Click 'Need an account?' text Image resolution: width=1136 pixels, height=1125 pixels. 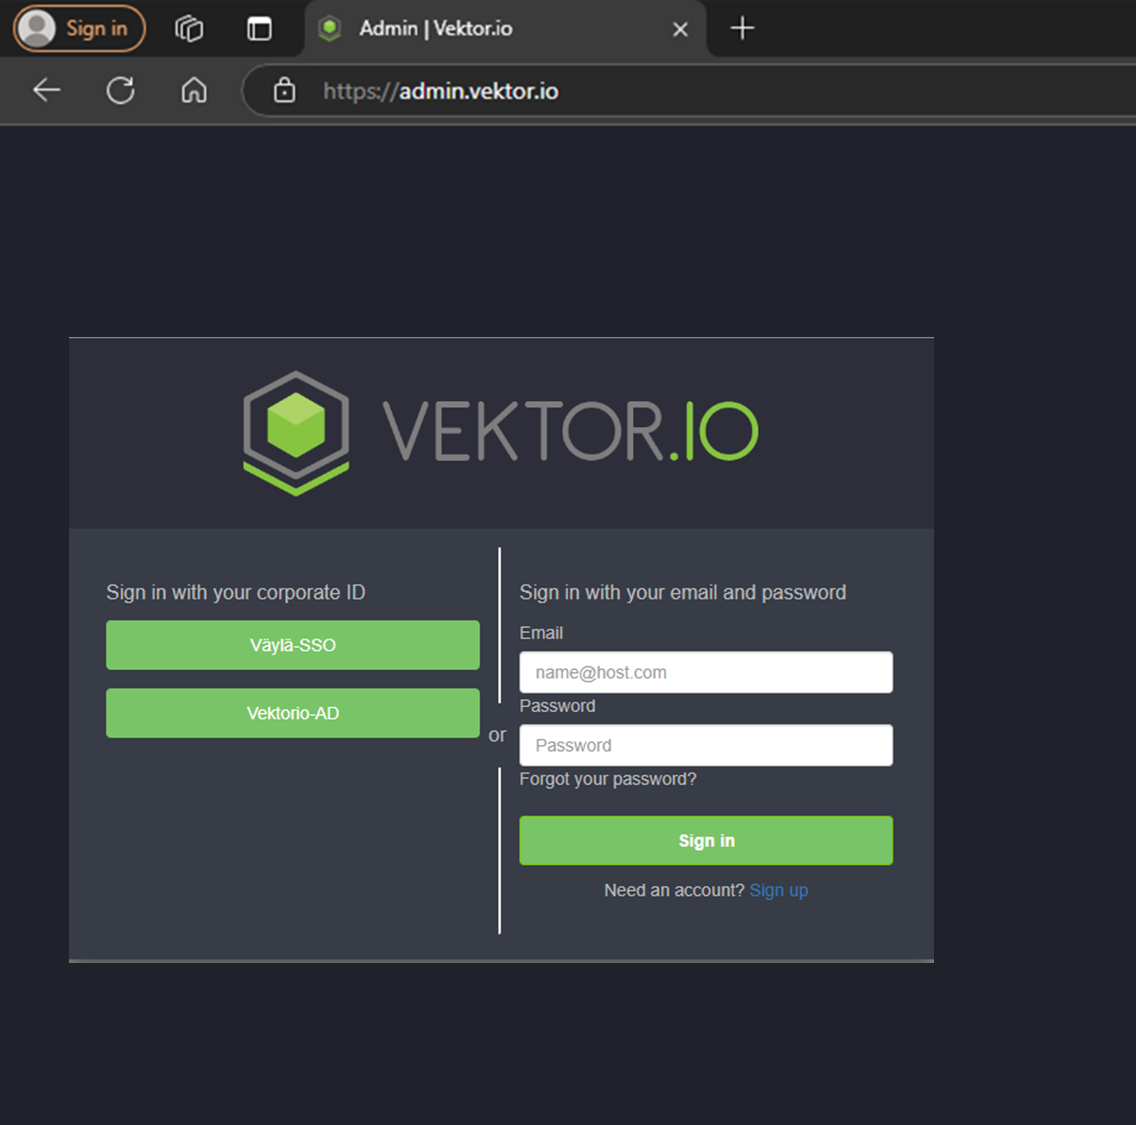click(x=674, y=890)
